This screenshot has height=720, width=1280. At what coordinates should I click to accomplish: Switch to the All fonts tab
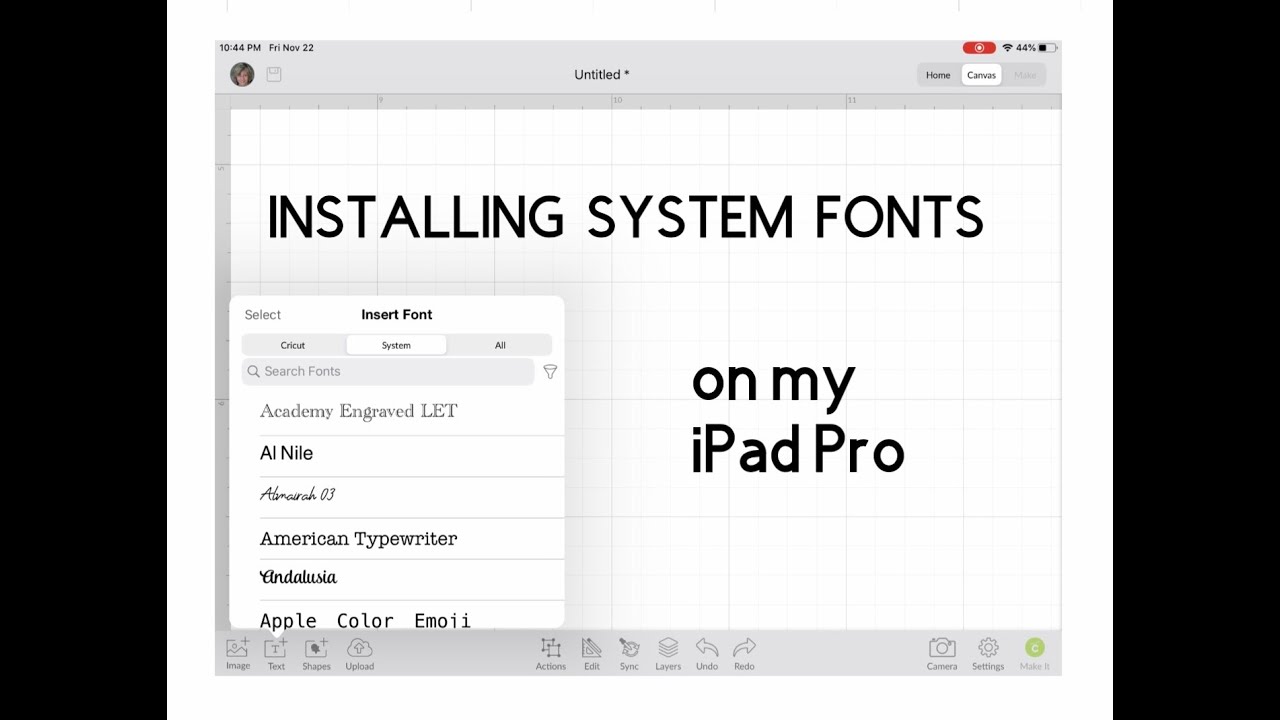[500, 345]
